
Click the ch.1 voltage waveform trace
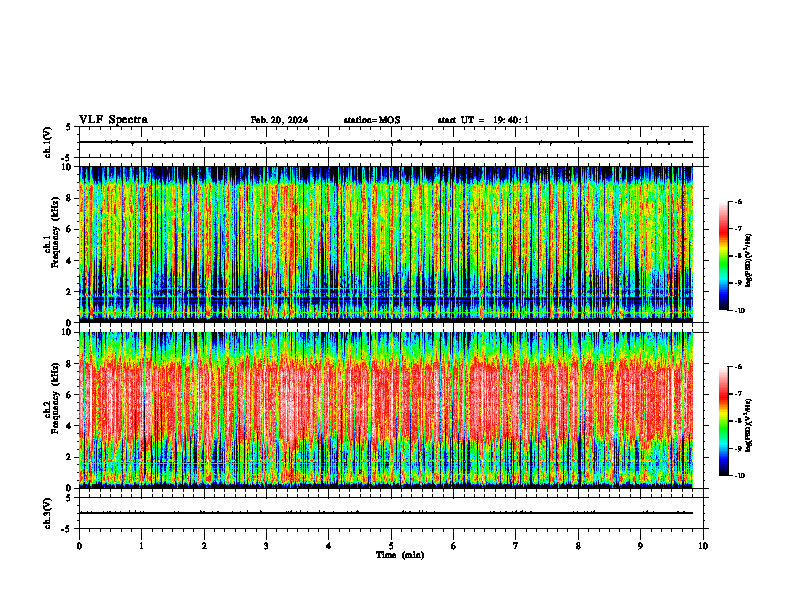pyautogui.click(x=386, y=142)
